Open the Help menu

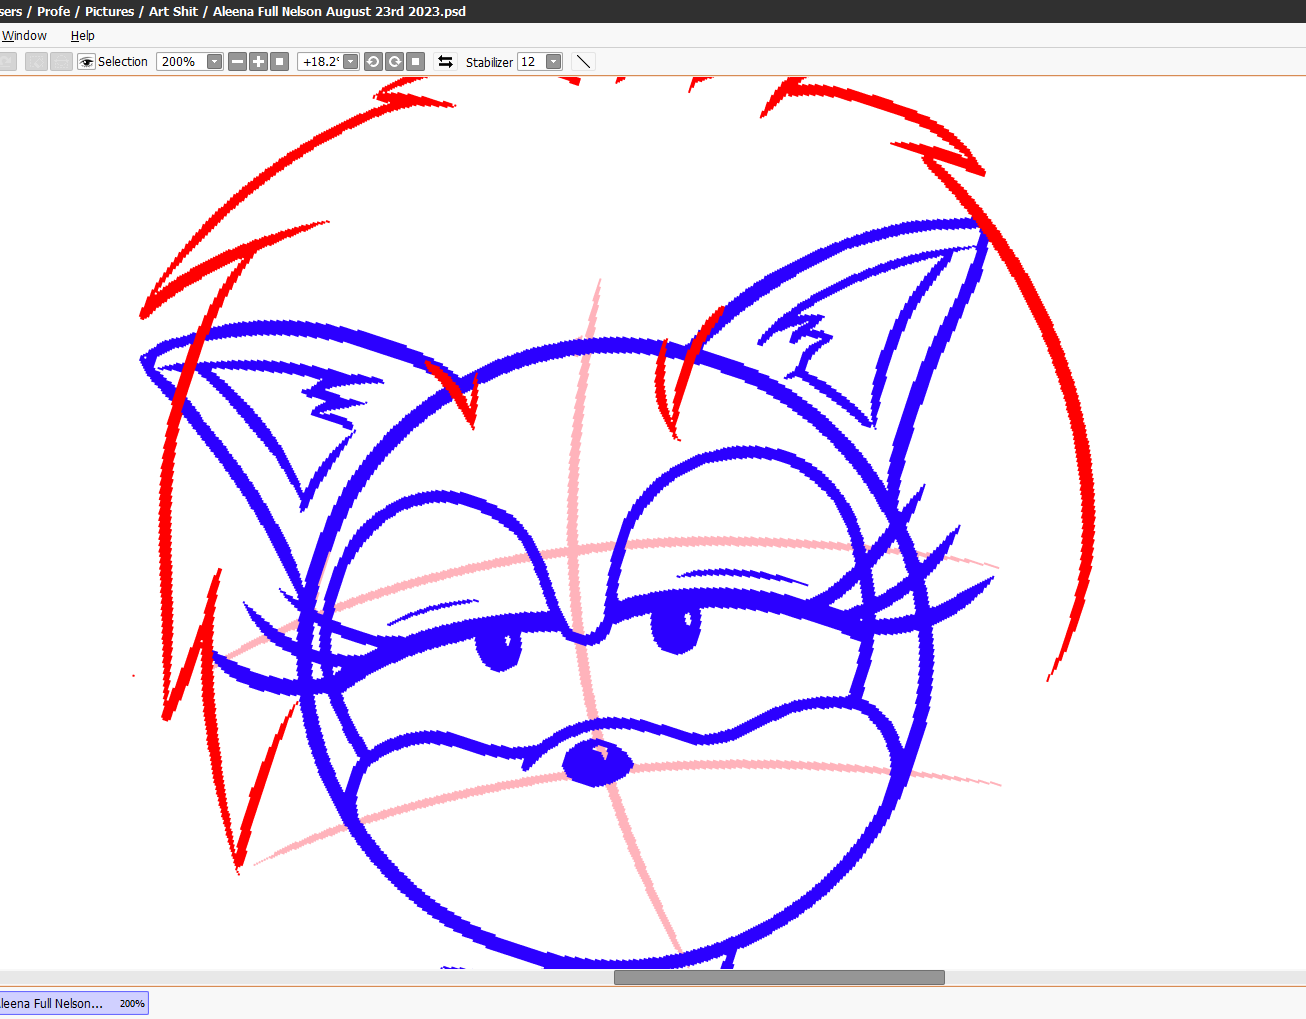pos(82,36)
